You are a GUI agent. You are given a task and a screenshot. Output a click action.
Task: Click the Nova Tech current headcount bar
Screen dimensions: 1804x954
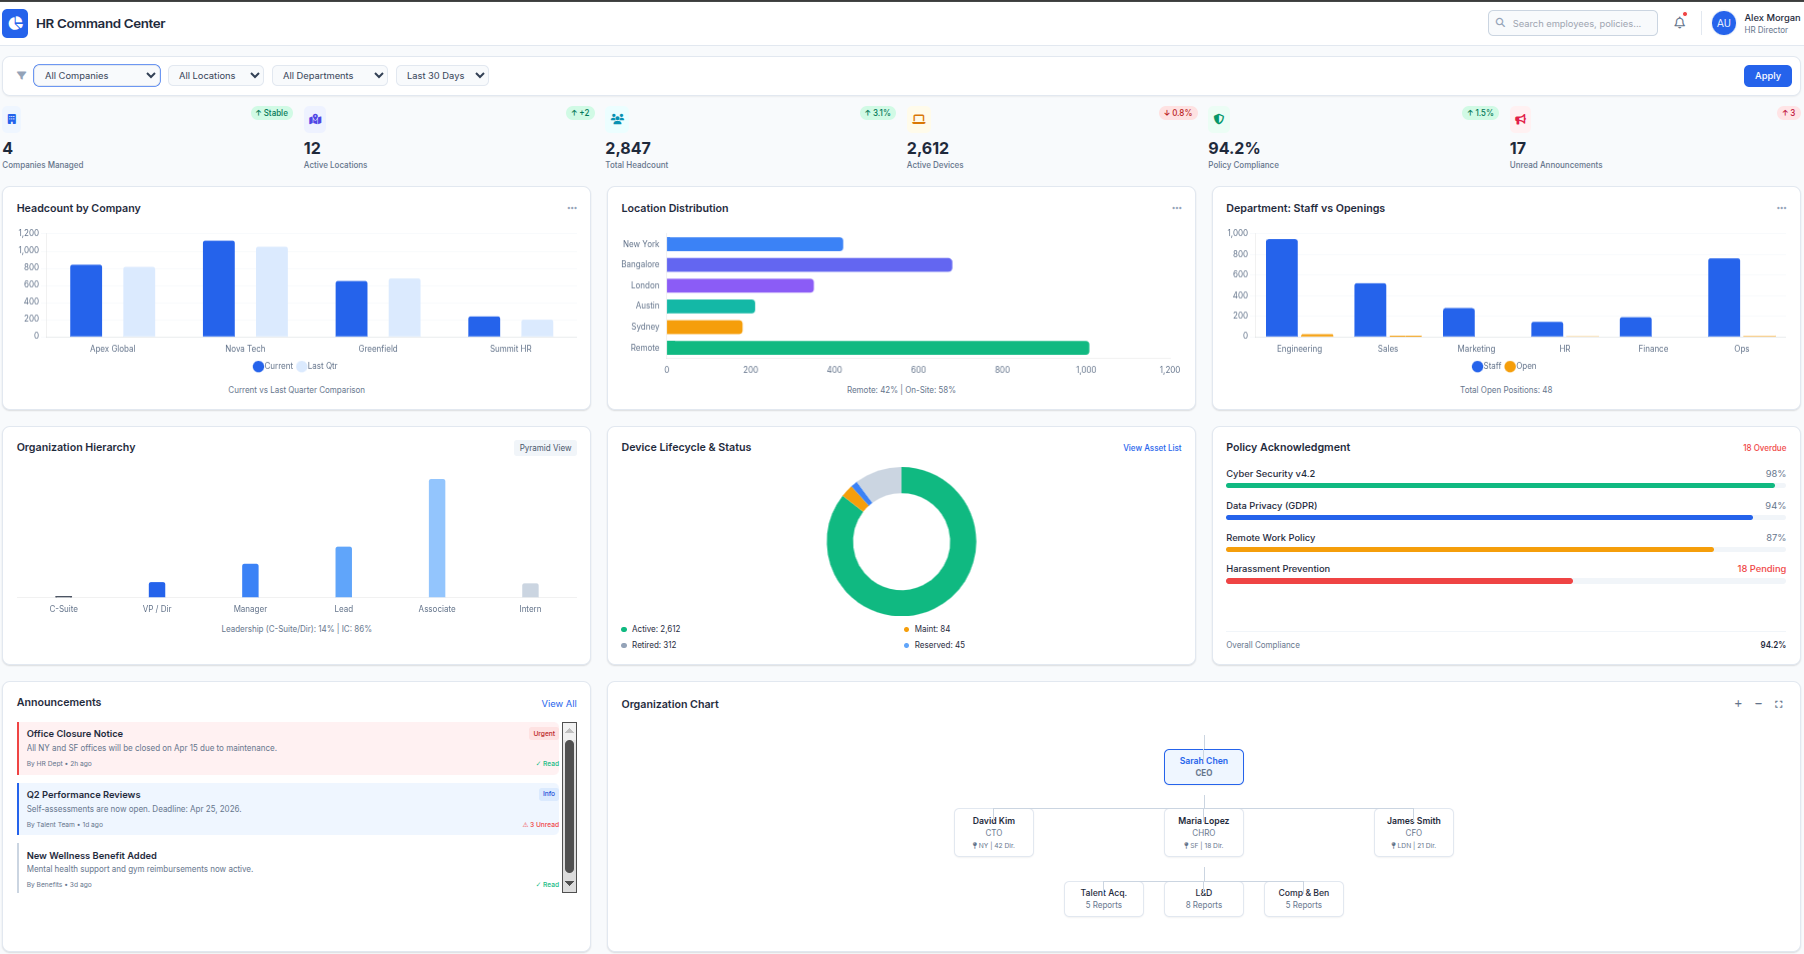(219, 289)
